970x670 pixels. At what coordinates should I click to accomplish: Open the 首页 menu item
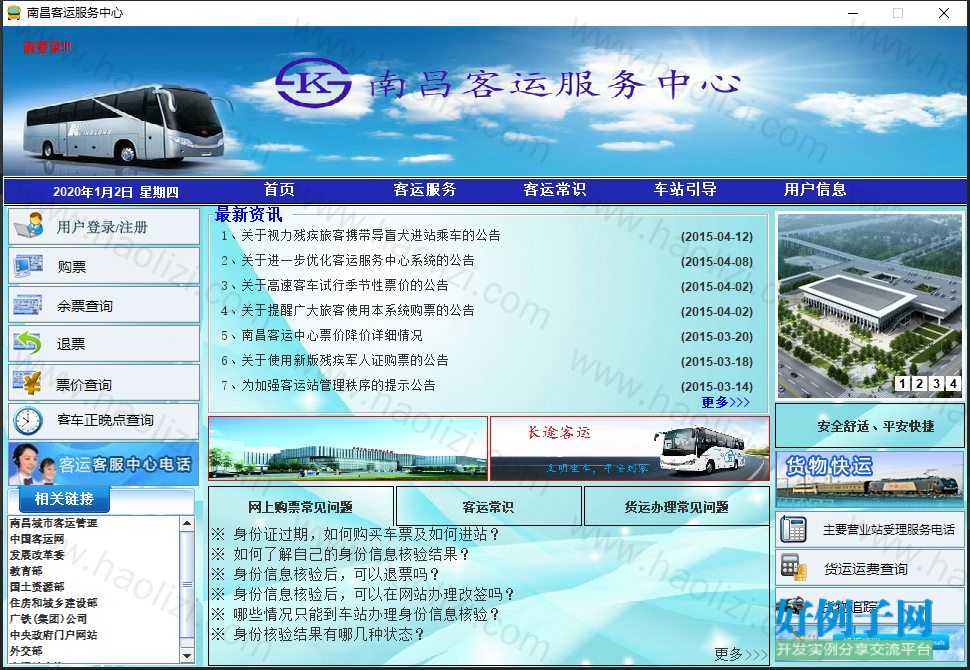[279, 189]
